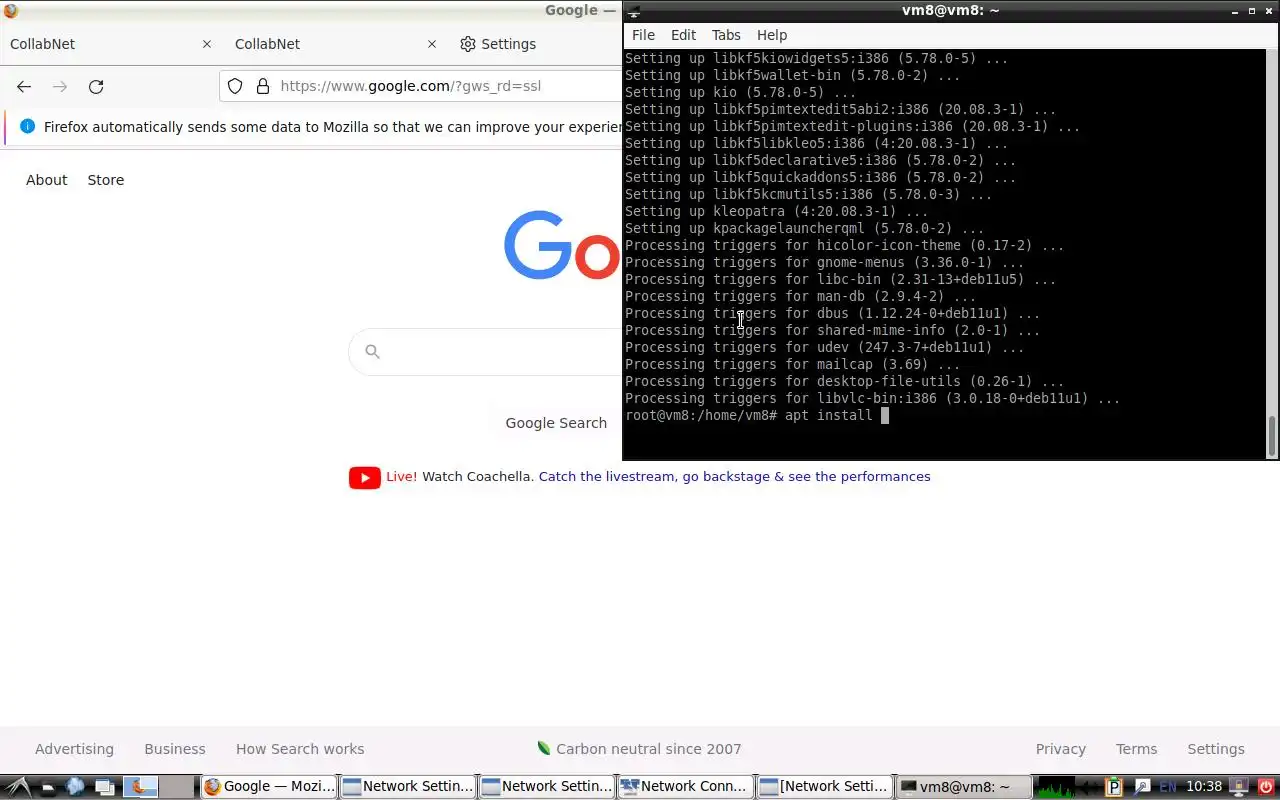Open the terminal Edit menu
The width and height of the screenshot is (1280, 800).
click(x=683, y=35)
